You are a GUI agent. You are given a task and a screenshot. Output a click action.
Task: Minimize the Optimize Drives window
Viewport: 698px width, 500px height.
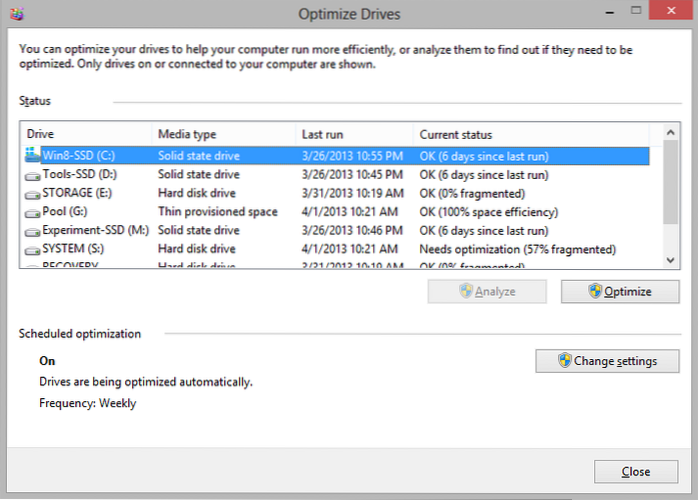tap(610, 11)
